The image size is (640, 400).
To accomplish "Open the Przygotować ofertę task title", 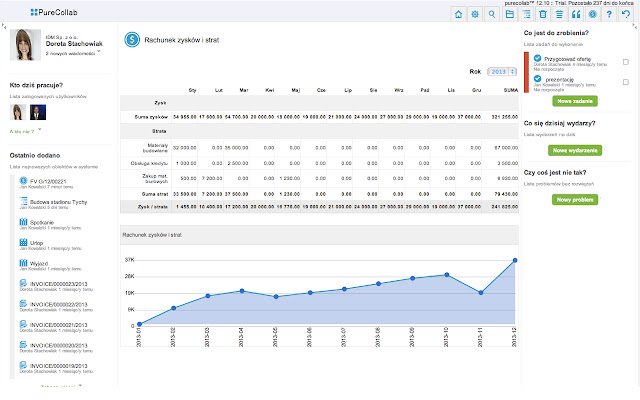I will [x=567, y=59].
